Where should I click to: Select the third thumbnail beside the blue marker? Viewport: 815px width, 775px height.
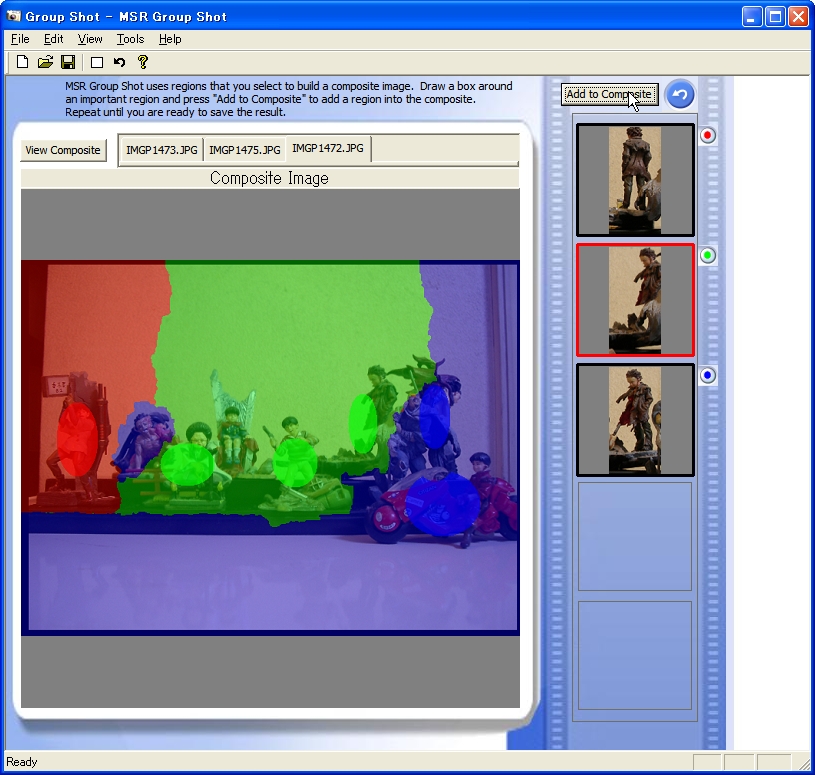(x=635, y=420)
